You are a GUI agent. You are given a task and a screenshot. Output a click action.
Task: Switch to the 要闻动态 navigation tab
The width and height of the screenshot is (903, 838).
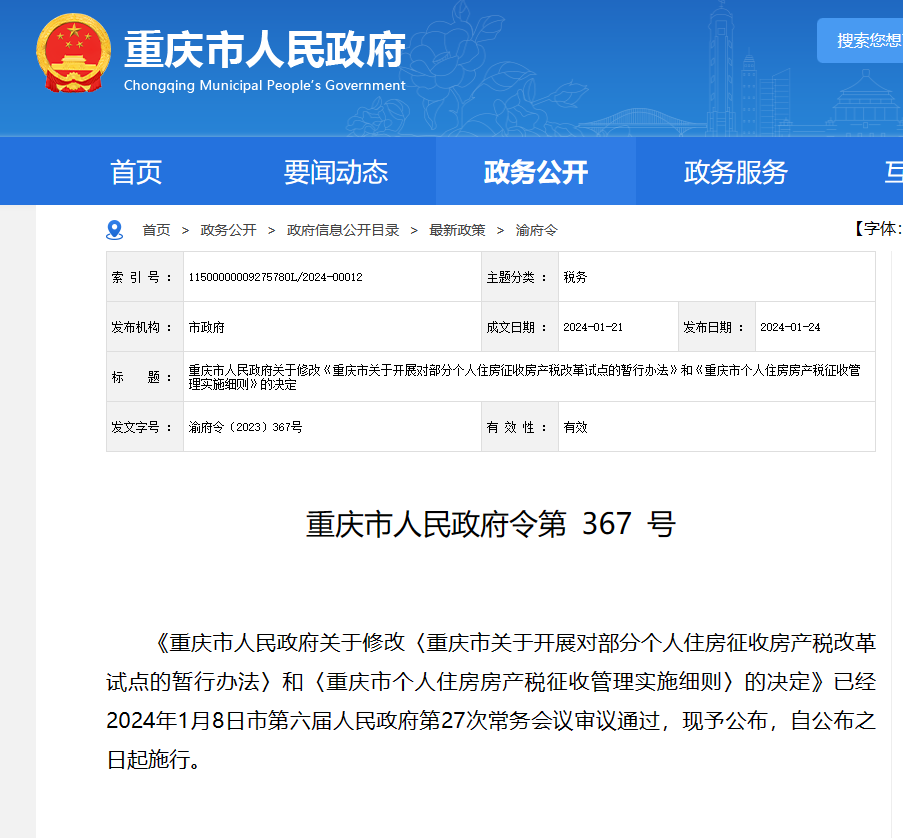(335, 172)
